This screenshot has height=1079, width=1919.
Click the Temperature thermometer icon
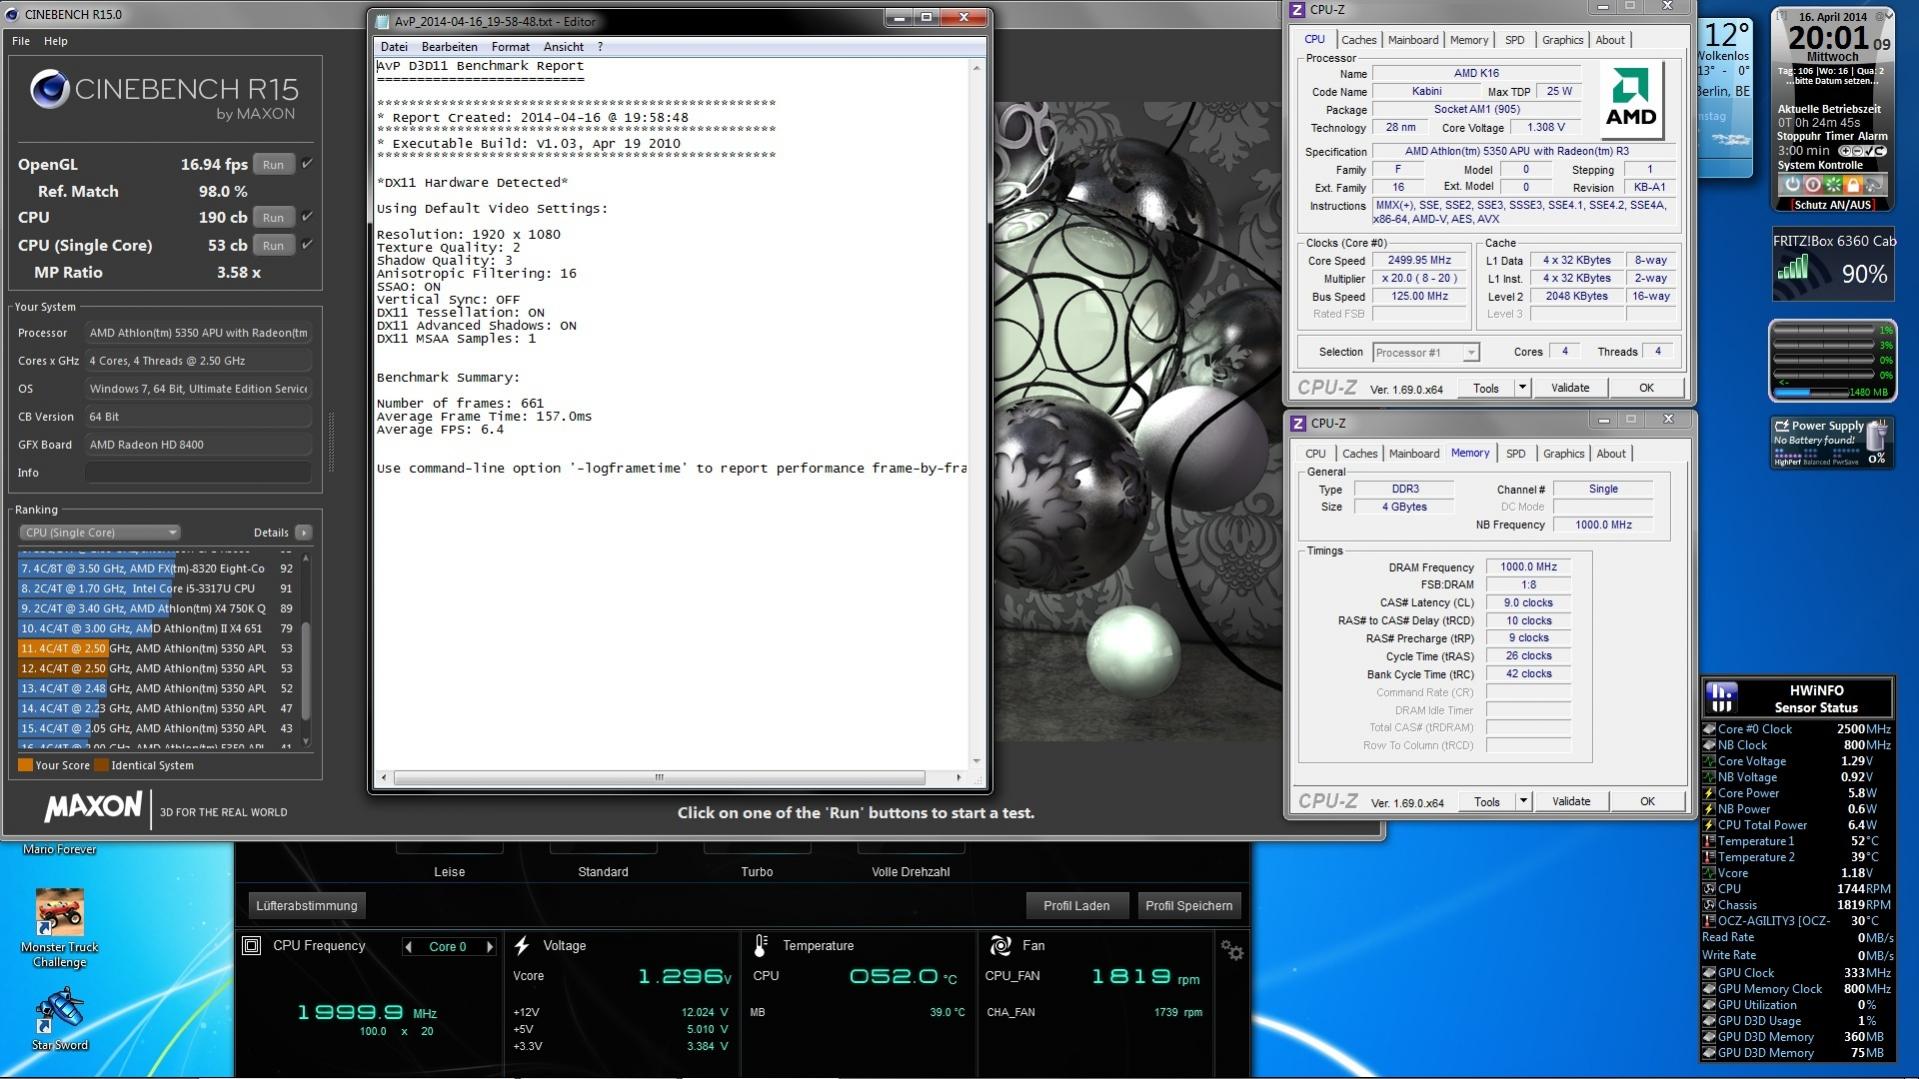[761, 945]
